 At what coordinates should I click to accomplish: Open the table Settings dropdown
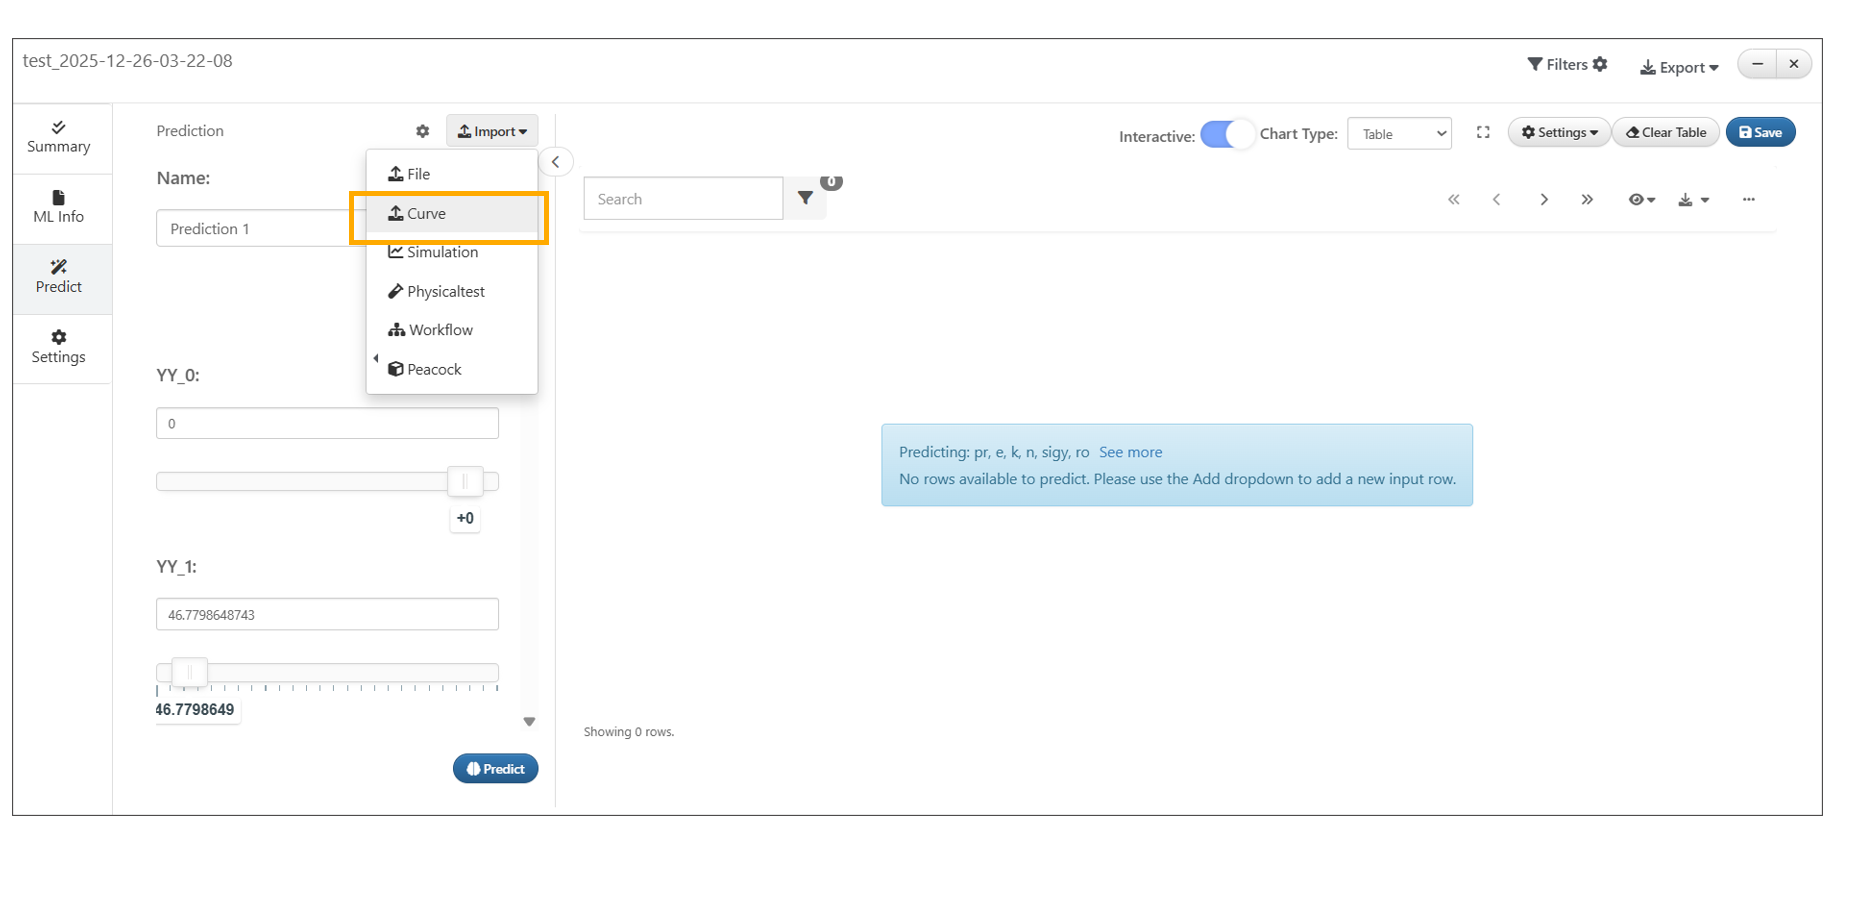tap(1559, 133)
